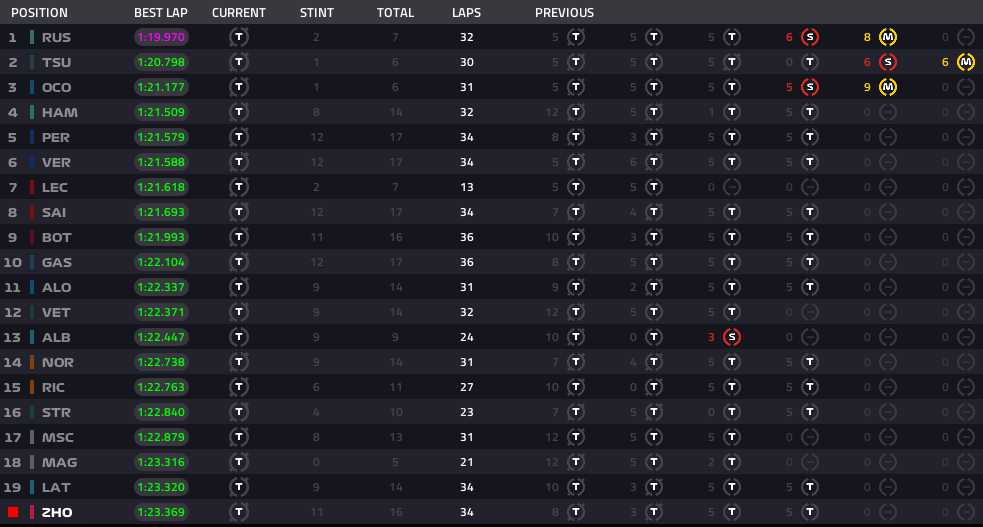The width and height of the screenshot is (983, 527).
Task: Click driver name HAM
Action: pyautogui.click(x=60, y=112)
